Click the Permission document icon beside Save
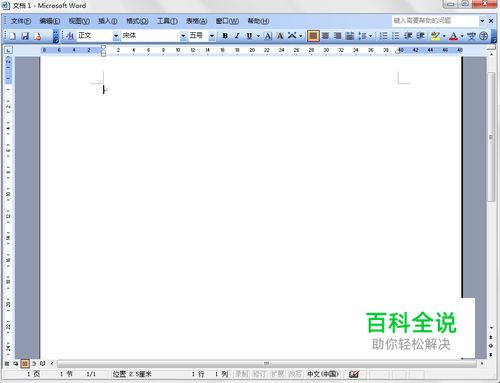This screenshot has height=383, width=500. (37, 36)
